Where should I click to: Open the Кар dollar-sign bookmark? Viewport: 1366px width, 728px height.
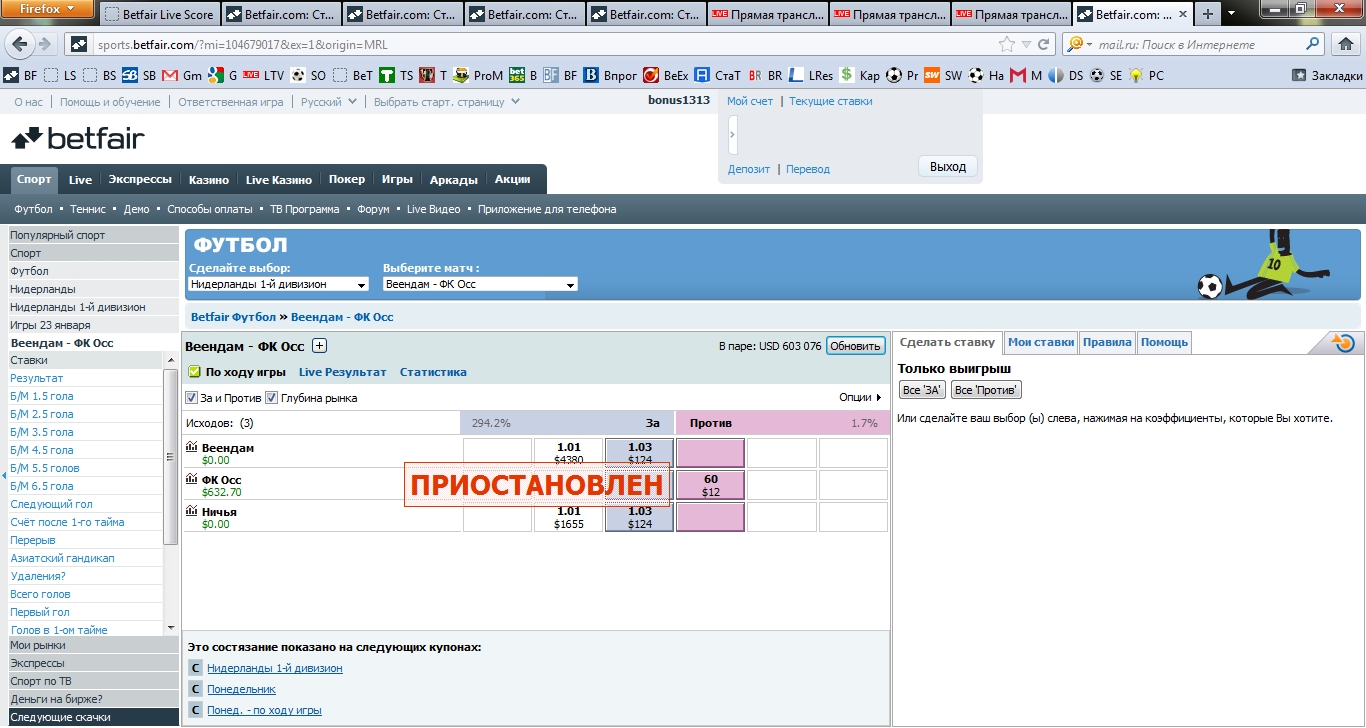coord(860,75)
